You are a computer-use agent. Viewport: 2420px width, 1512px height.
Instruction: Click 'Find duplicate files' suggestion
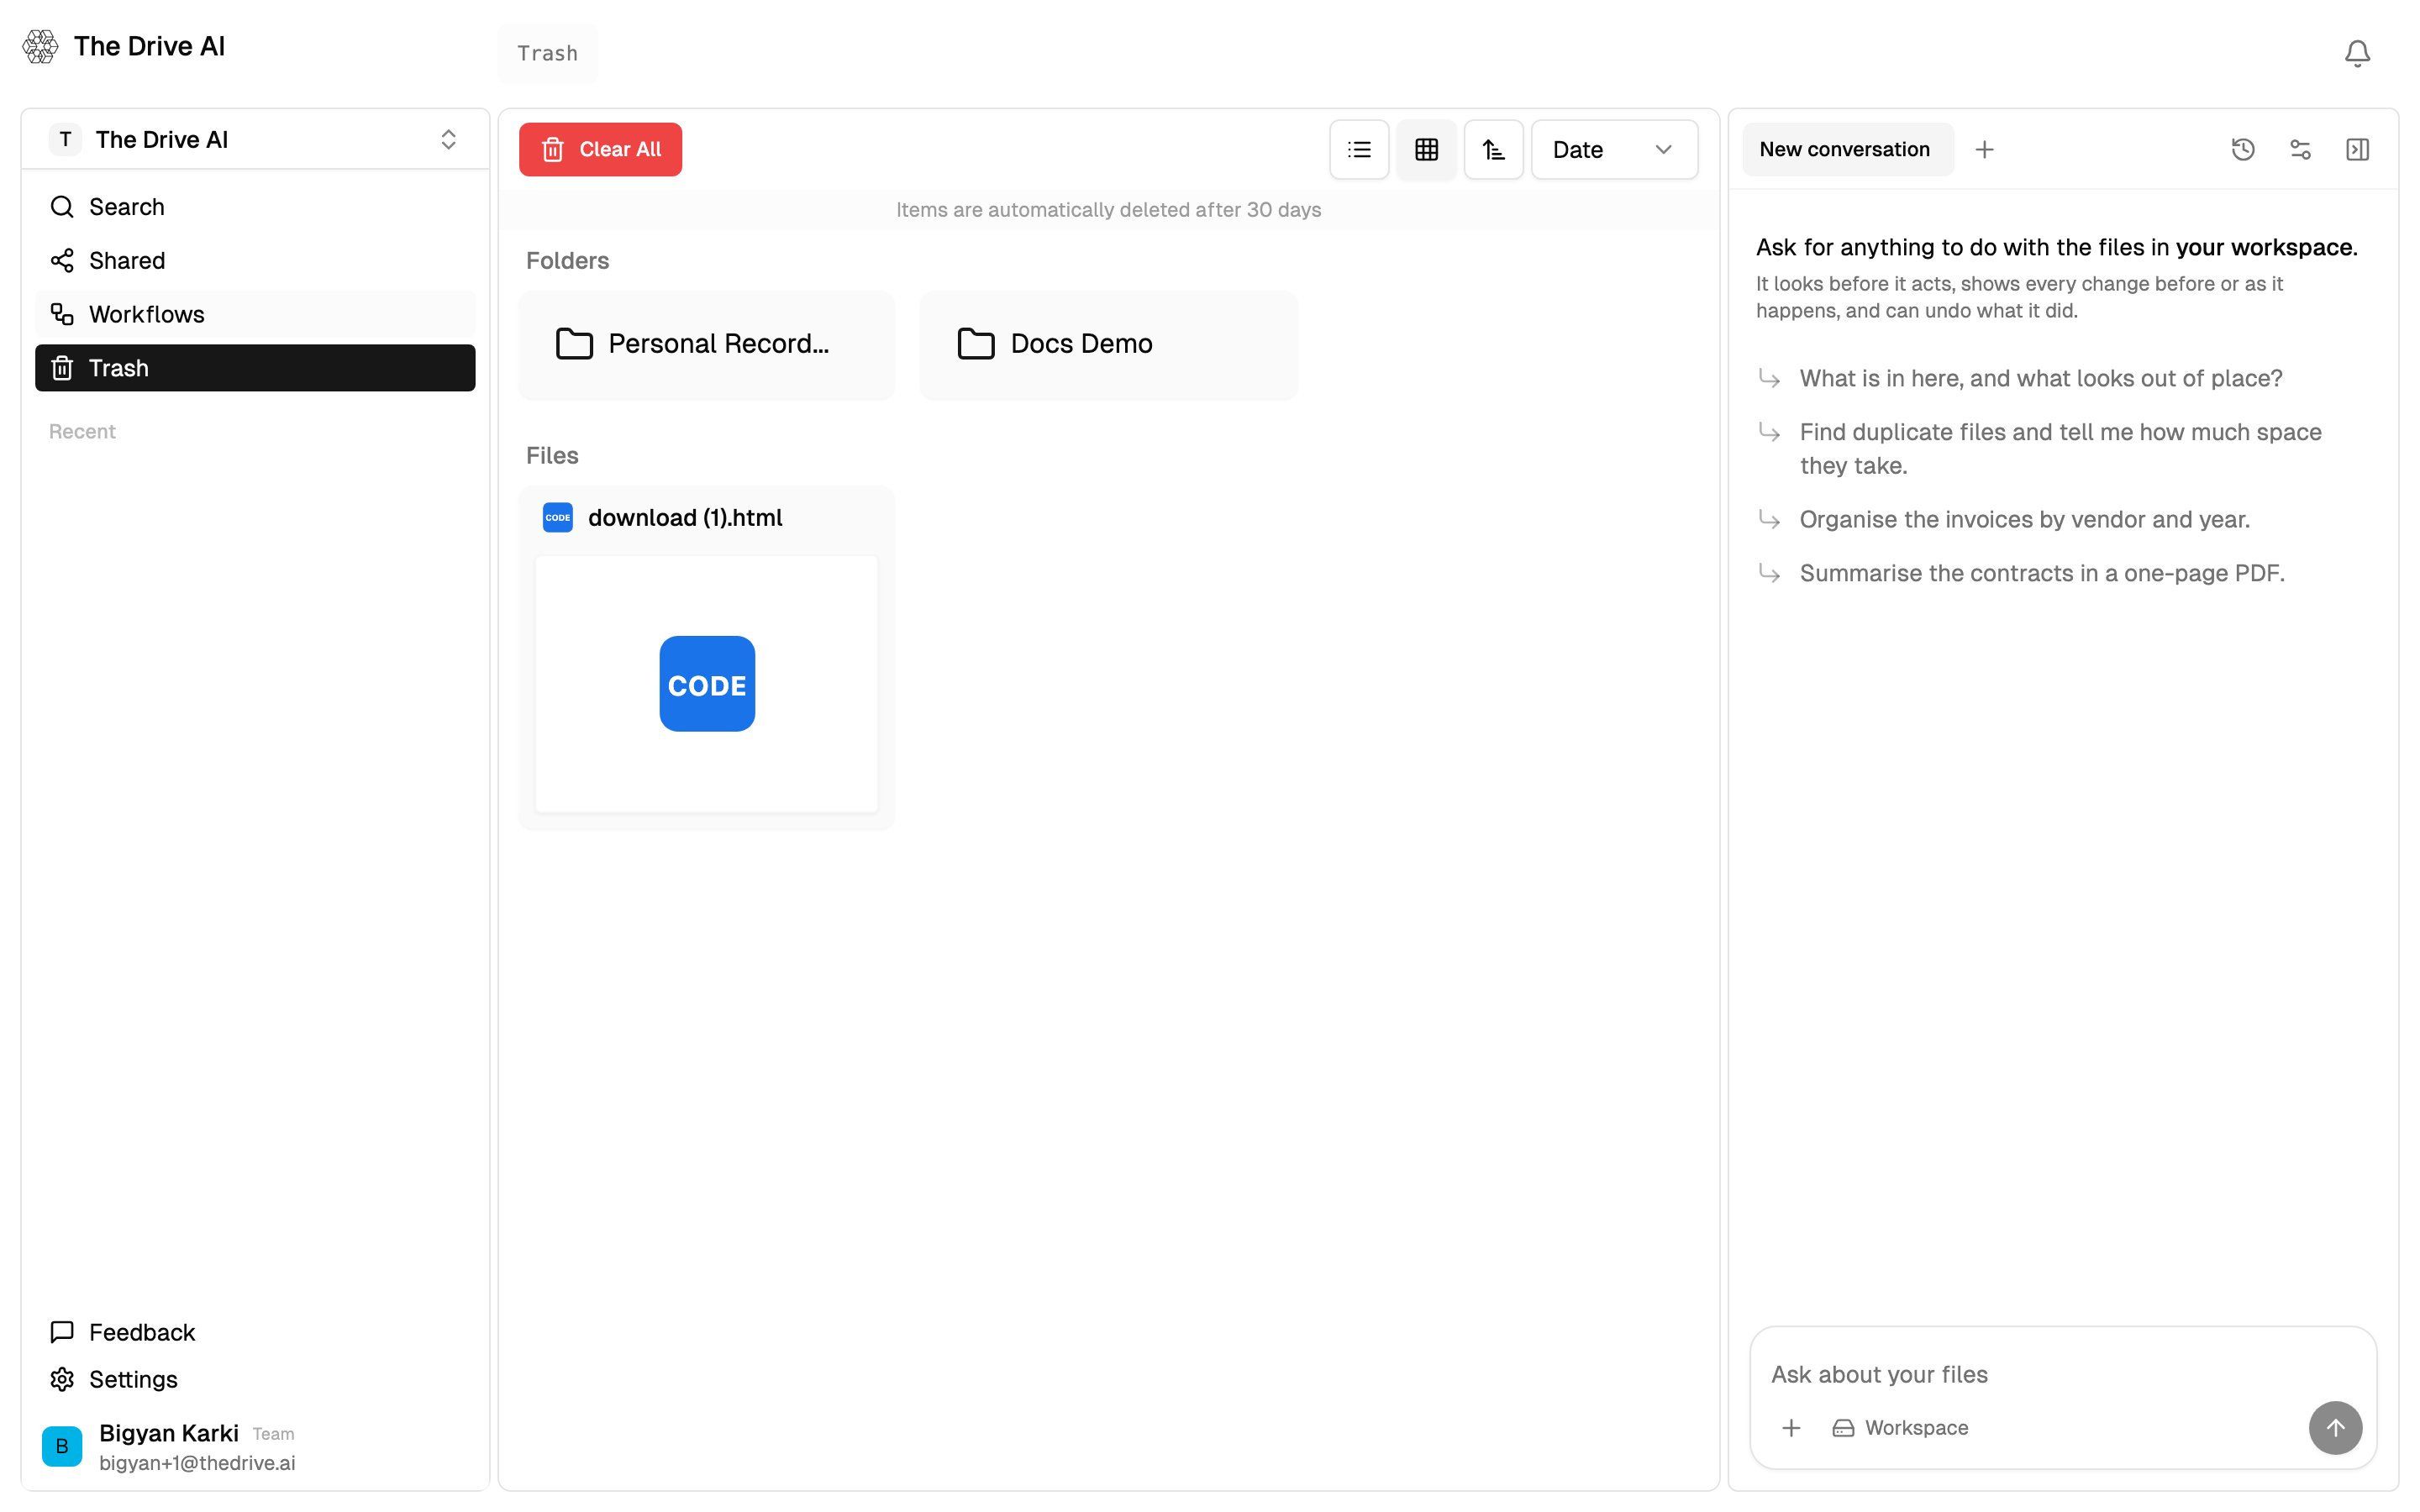point(2060,448)
